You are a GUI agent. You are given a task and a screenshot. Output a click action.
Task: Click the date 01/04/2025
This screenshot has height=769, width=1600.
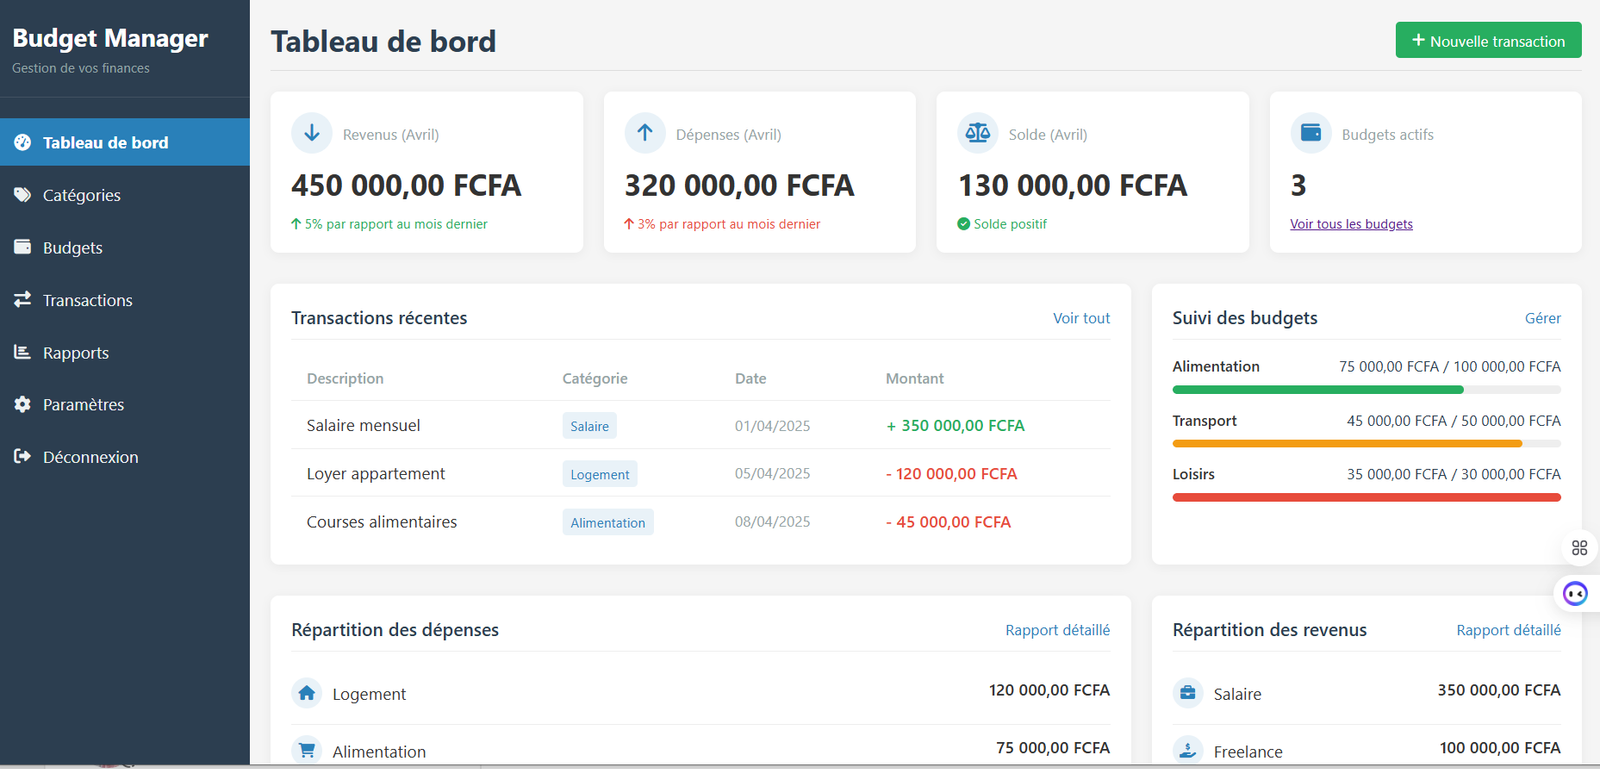click(x=772, y=426)
